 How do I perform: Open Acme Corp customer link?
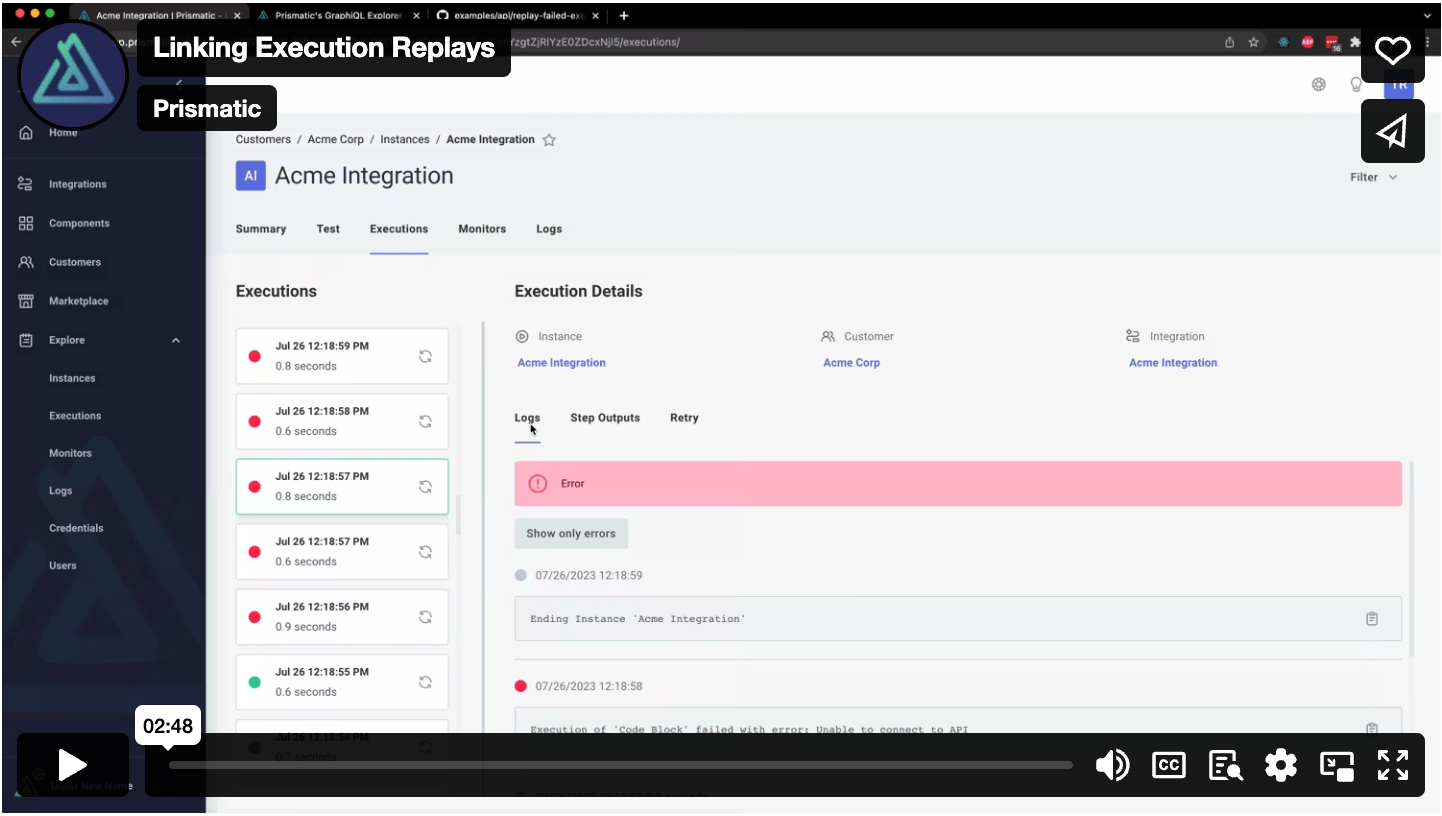851,363
